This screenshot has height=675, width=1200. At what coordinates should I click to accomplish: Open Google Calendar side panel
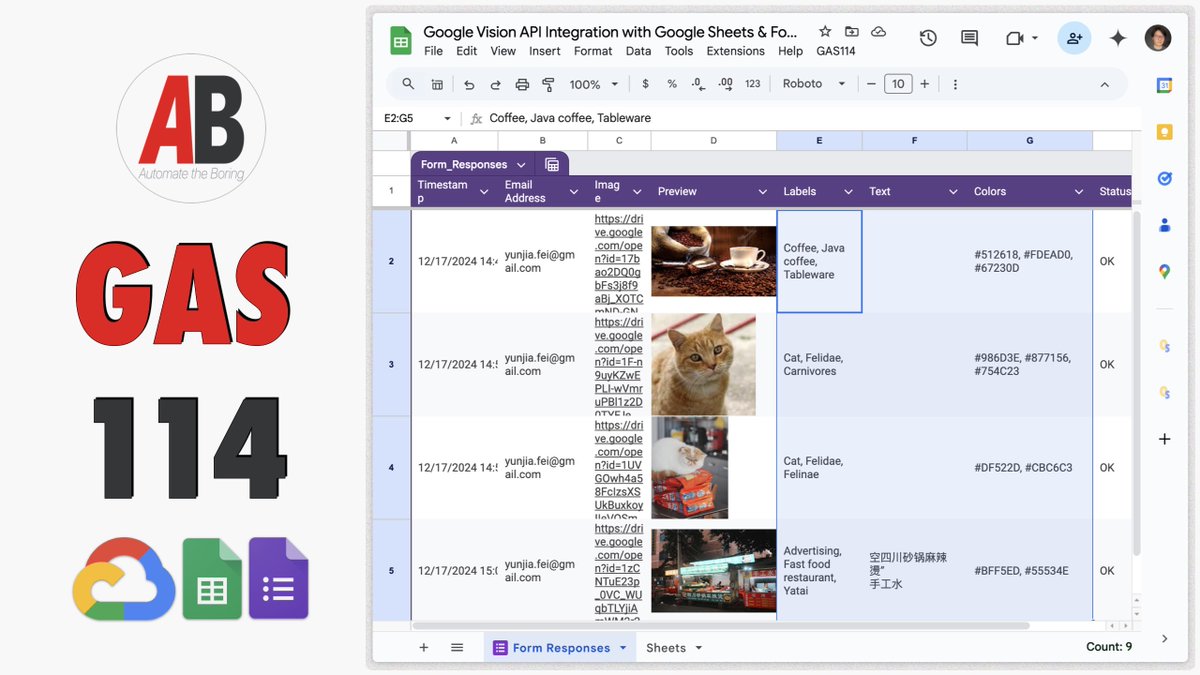tap(1164, 86)
